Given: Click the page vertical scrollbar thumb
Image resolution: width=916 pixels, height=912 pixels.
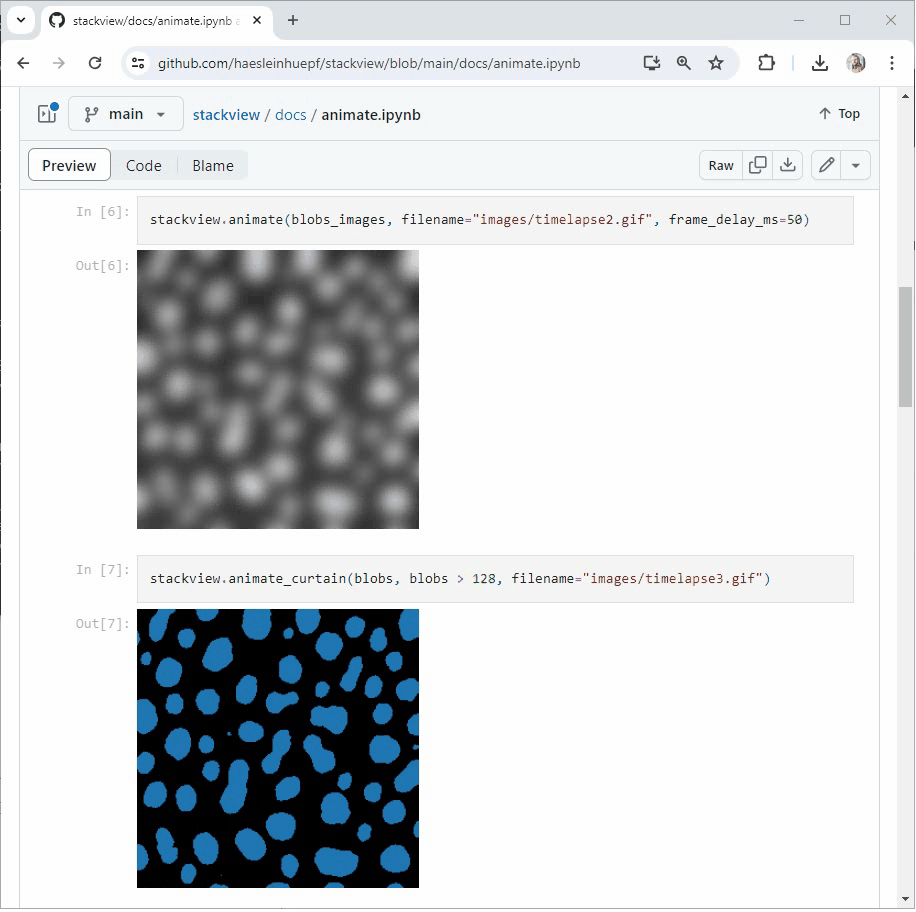Looking at the screenshot, I should click(x=906, y=345).
